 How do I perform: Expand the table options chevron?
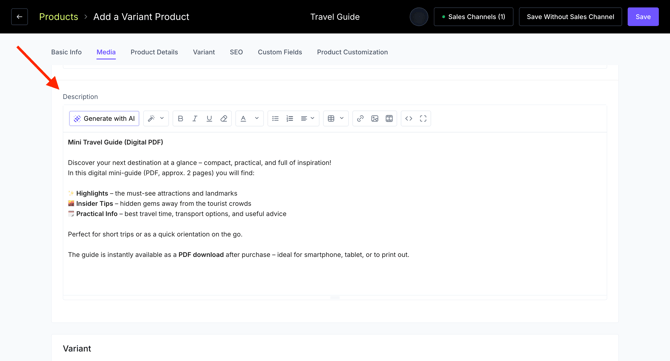coord(342,118)
